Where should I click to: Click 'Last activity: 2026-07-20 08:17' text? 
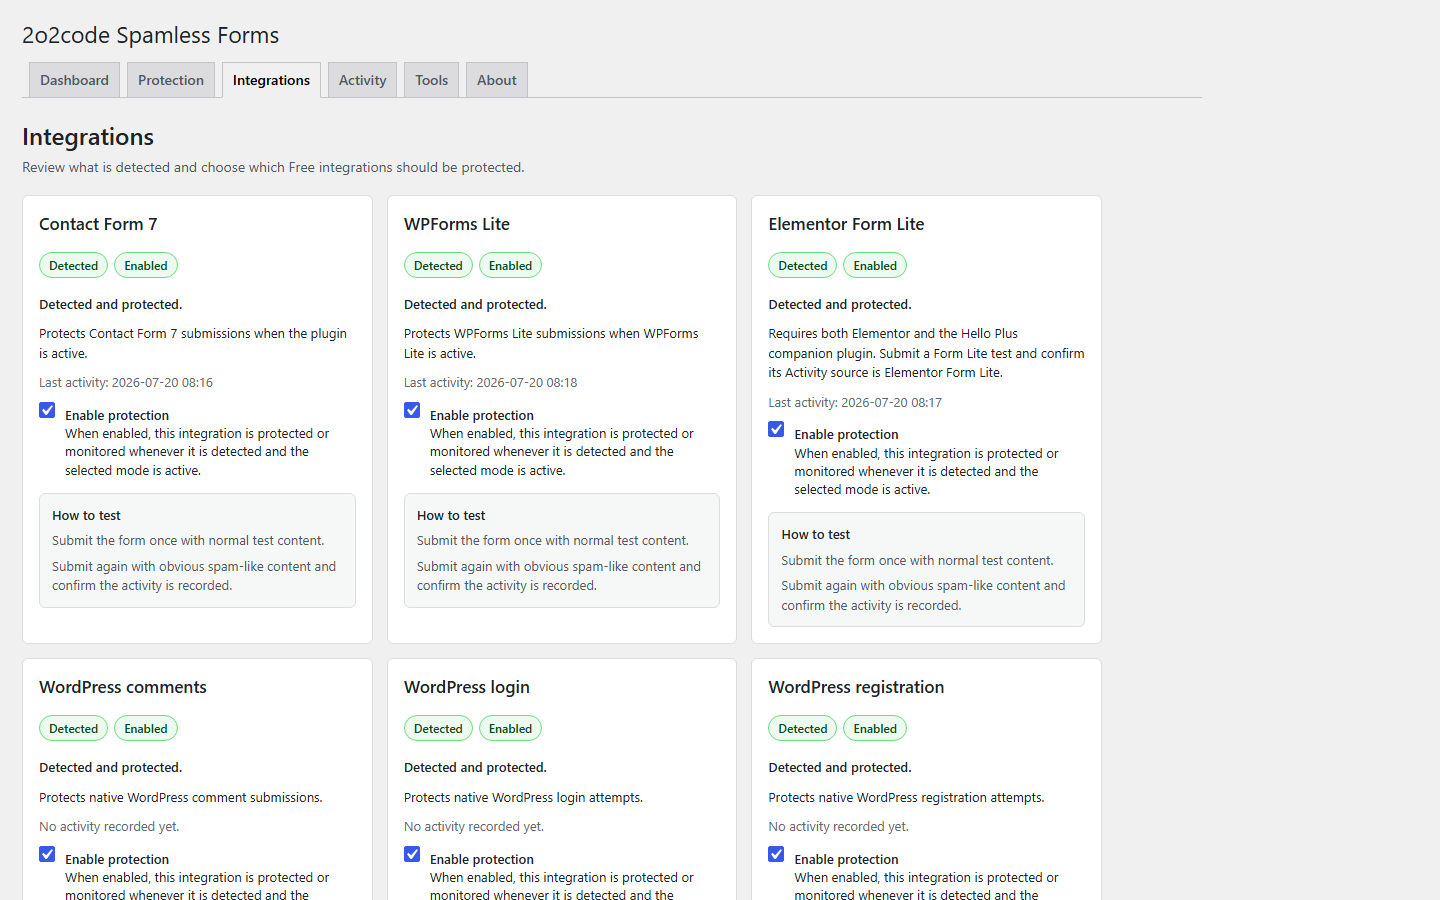point(855,402)
